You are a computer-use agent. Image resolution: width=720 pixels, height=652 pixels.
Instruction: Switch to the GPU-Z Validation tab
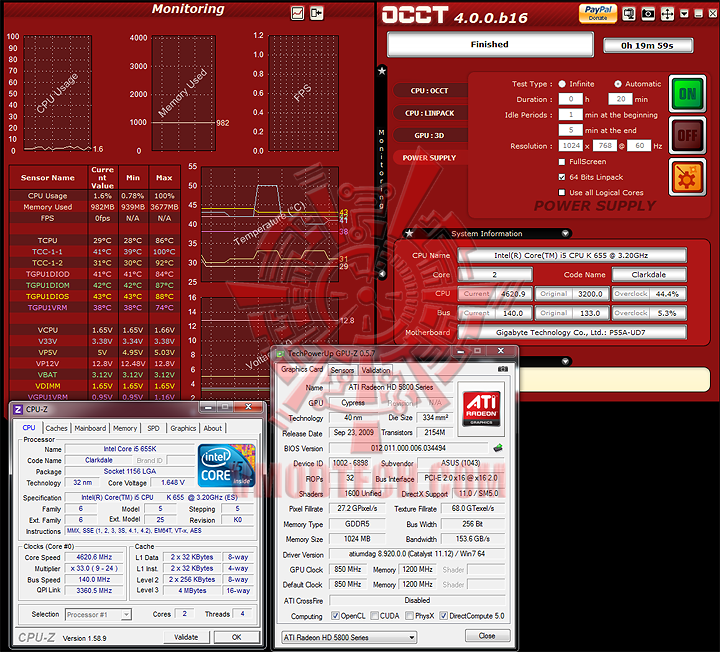(376, 370)
